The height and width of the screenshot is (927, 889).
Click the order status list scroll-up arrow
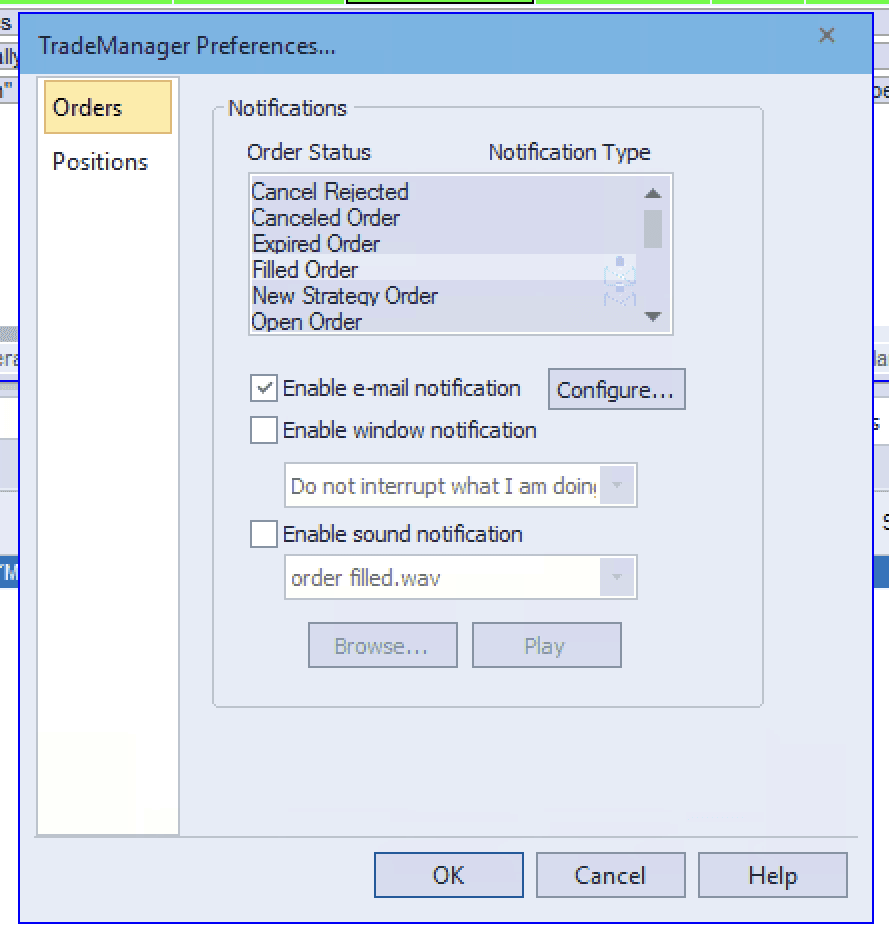pos(654,192)
